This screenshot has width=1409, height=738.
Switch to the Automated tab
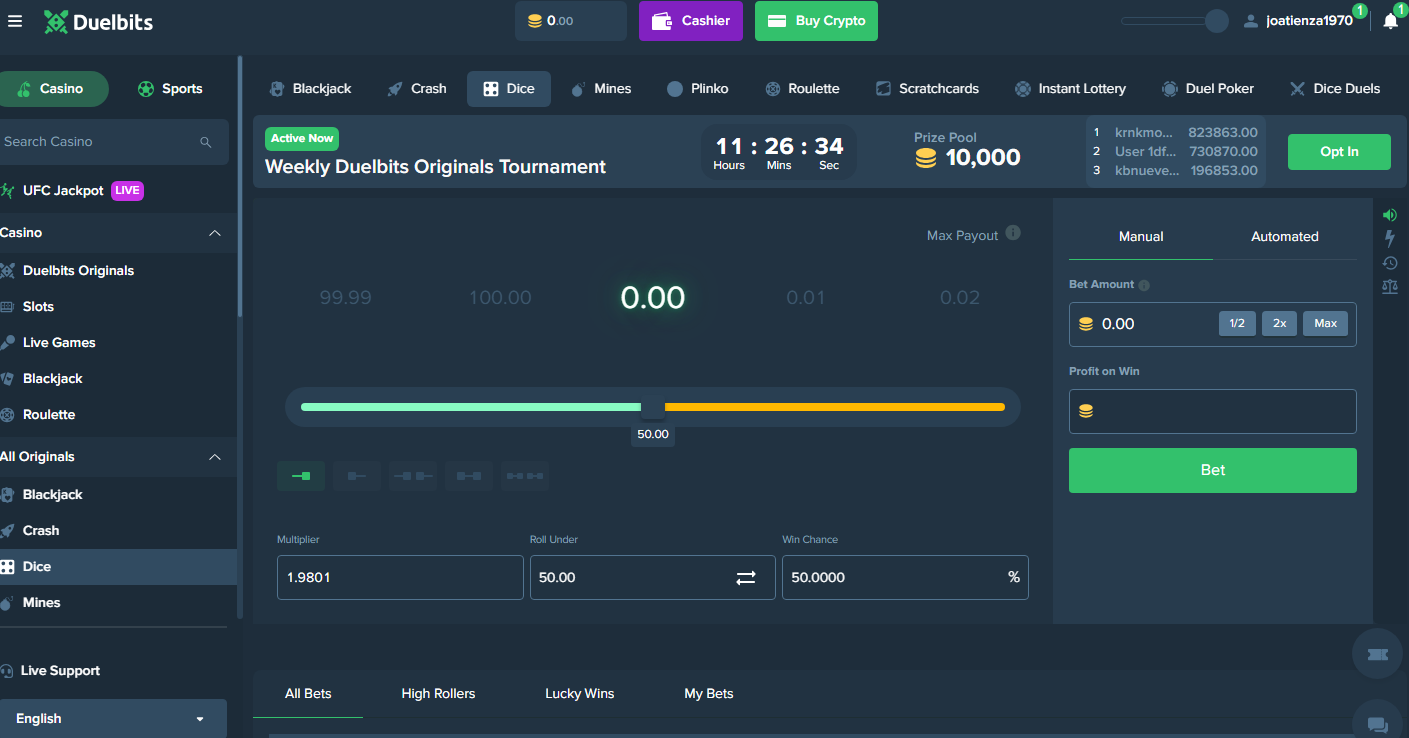point(1284,237)
